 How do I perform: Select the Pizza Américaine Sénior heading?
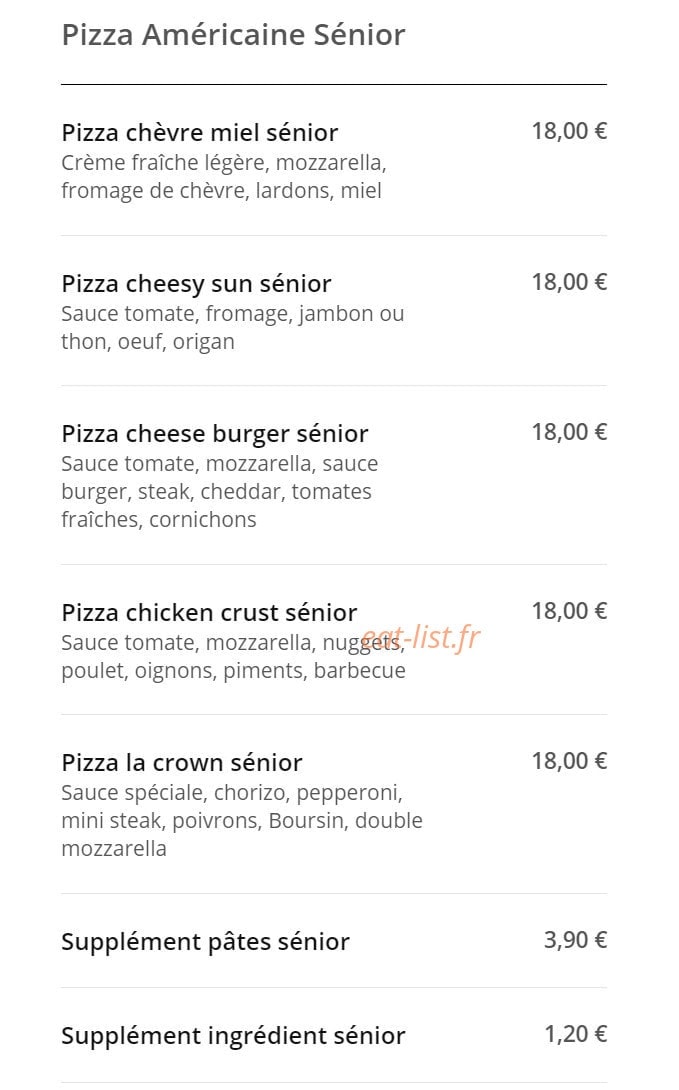point(233,35)
